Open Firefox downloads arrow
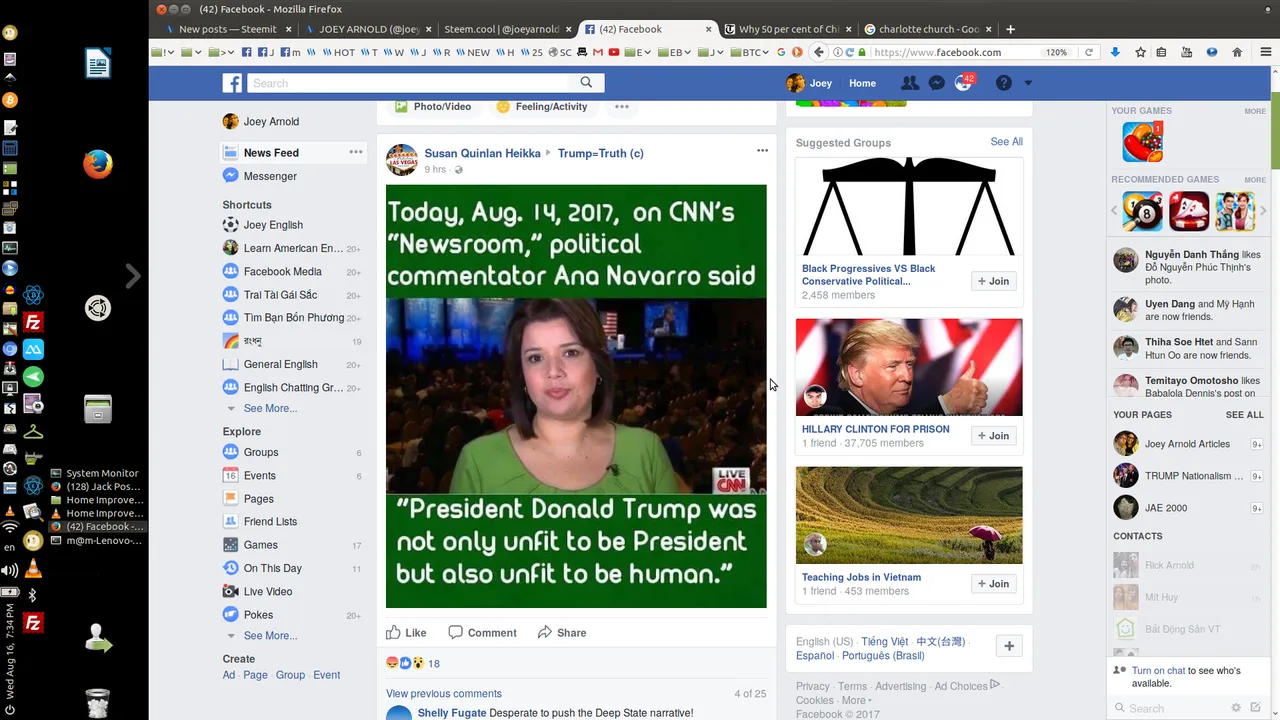Image resolution: width=1280 pixels, height=720 pixels. tap(1115, 52)
